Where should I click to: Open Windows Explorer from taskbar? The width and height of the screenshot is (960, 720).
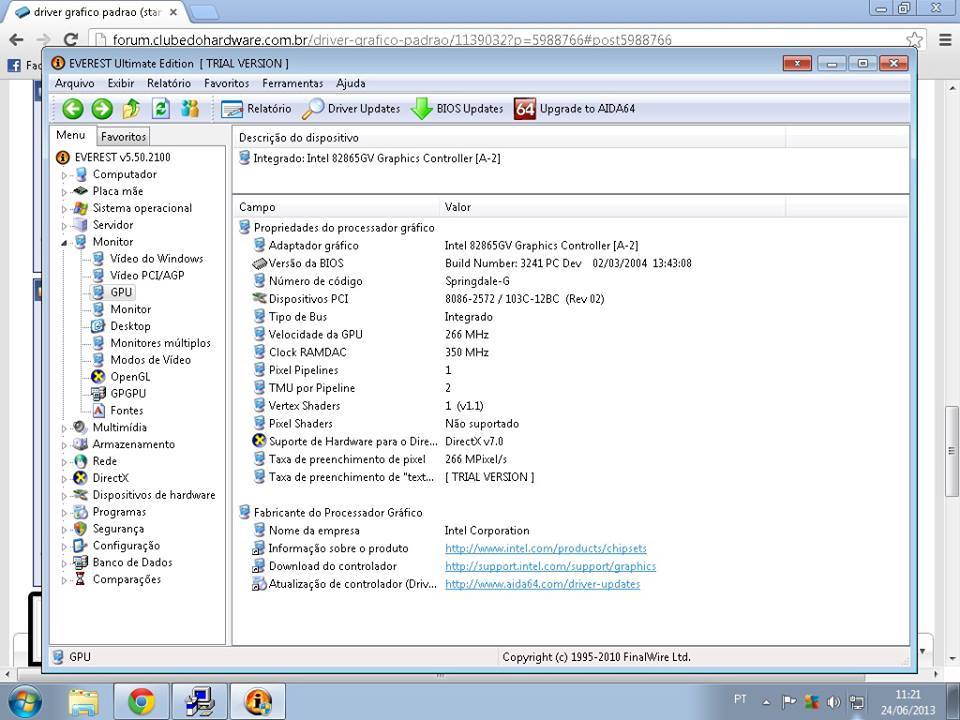pos(83,702)
